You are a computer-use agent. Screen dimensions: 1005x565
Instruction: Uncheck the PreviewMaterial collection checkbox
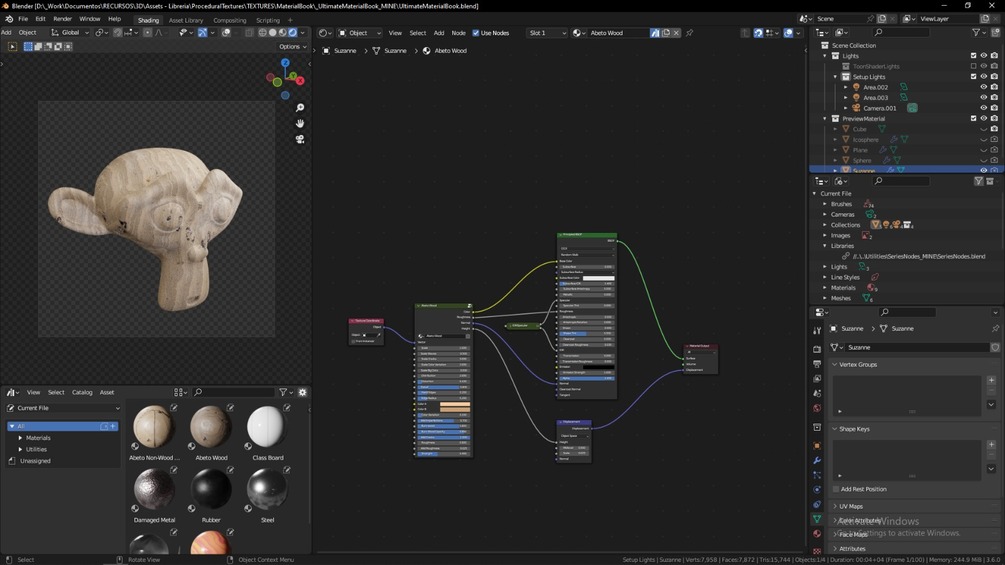pyautogui.click(x=973, y=119)
